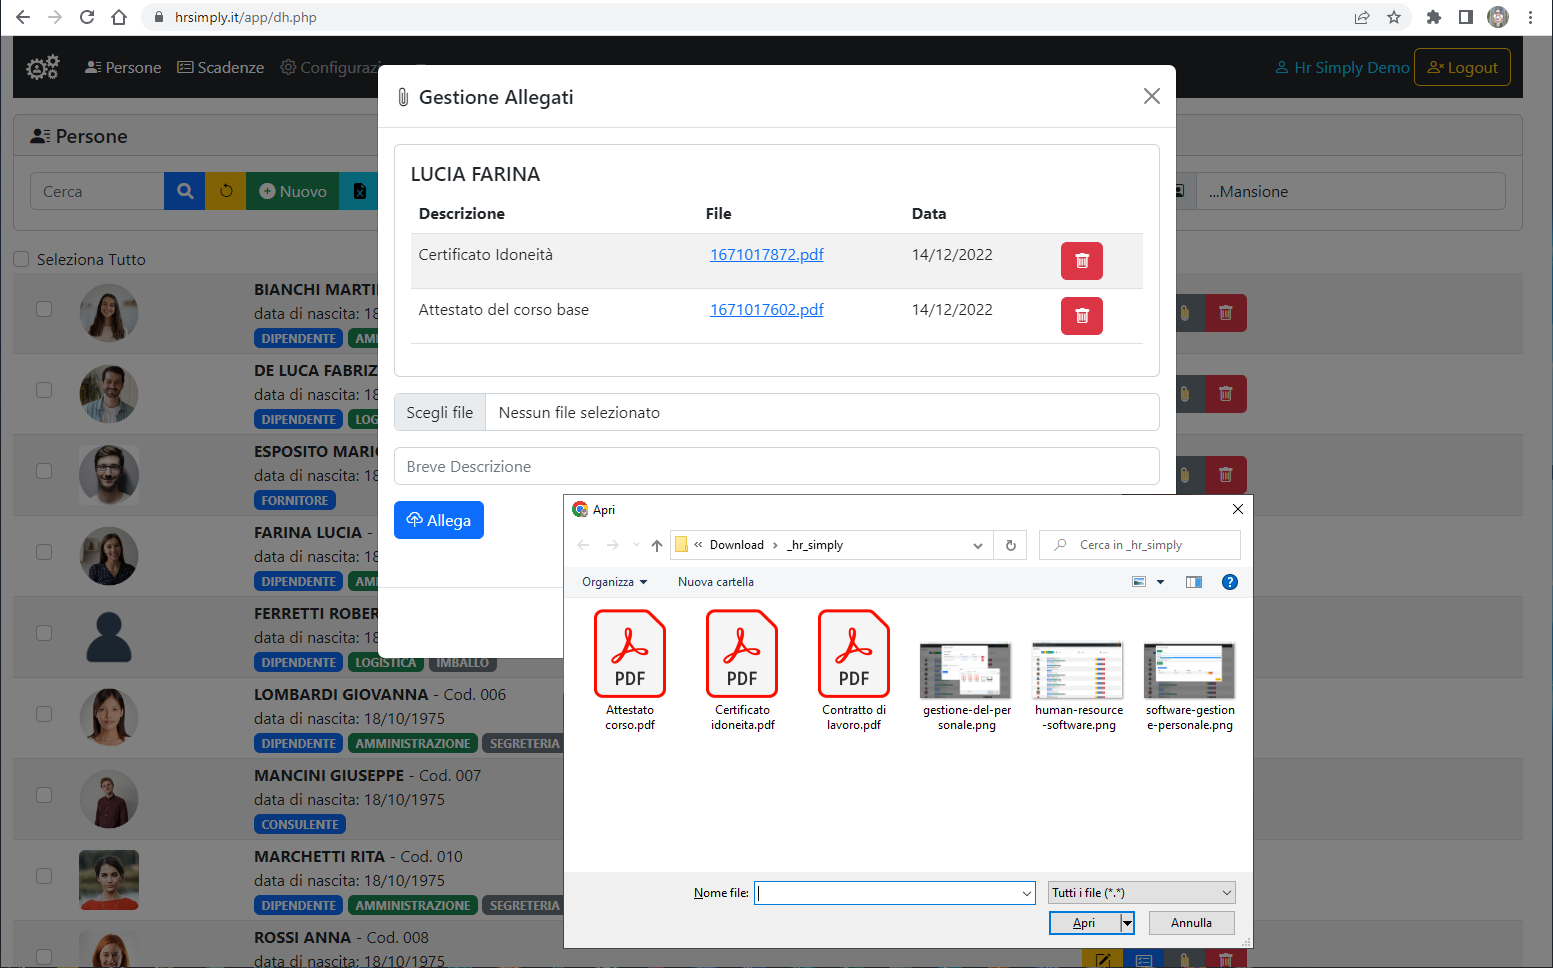Change view layout icon in Apri dialog
This screenshot has width=1553, height=968.
pos(1138,582)
